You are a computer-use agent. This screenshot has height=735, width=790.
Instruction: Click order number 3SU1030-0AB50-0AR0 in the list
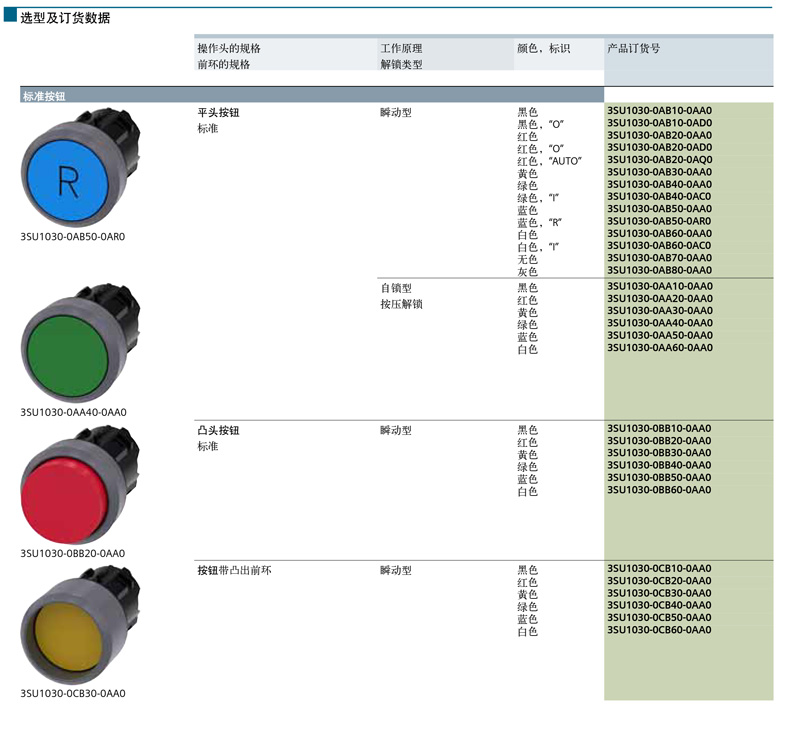(x=659, y=221)
